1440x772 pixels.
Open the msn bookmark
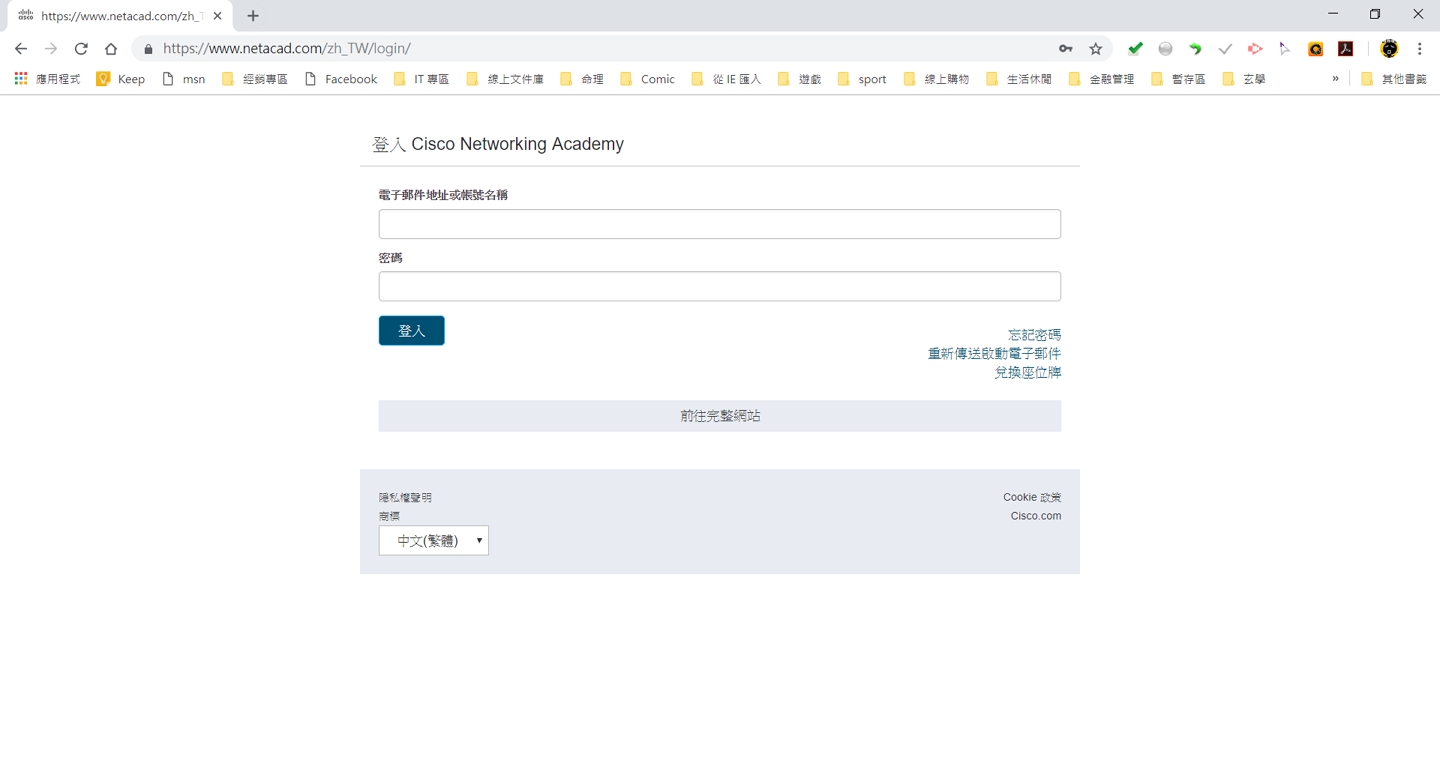tap(183, 79)
